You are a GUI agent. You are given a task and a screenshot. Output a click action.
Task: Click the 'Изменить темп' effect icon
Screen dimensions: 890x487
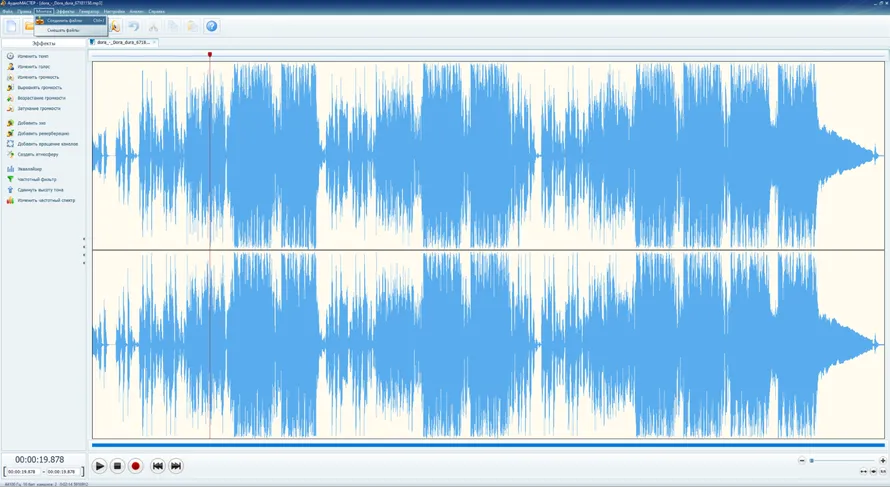[x=10, y=56]
